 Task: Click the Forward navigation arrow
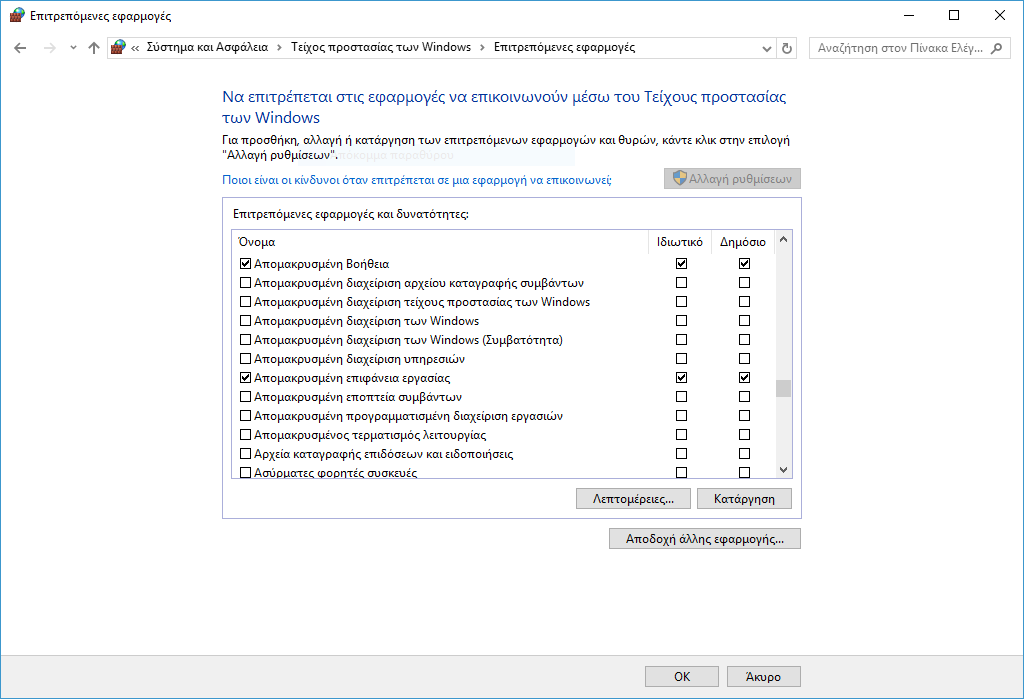point(50,48)
